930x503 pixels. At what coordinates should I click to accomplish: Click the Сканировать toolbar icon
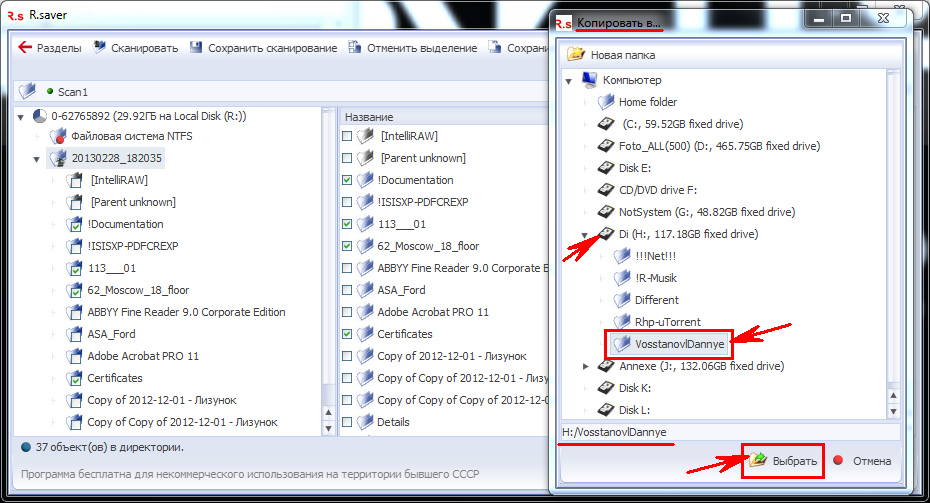(x=99, y=48)
